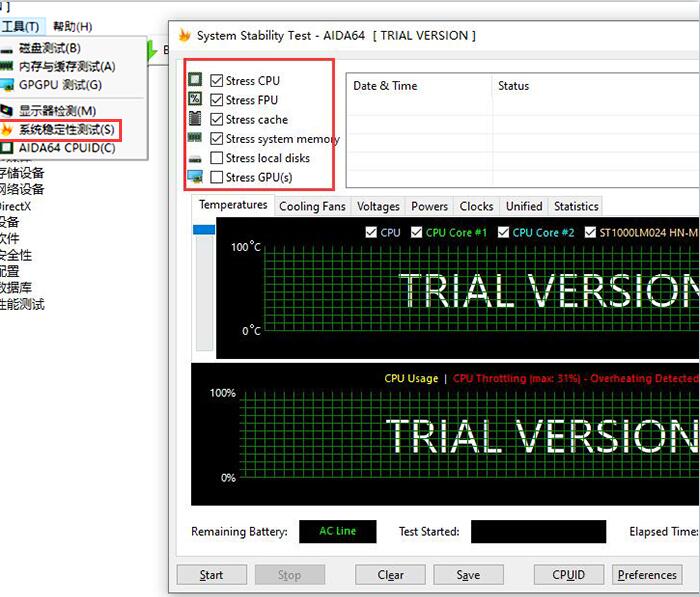Click the local disks drive icon
The image size is (700, 597).
click(195, 158)
